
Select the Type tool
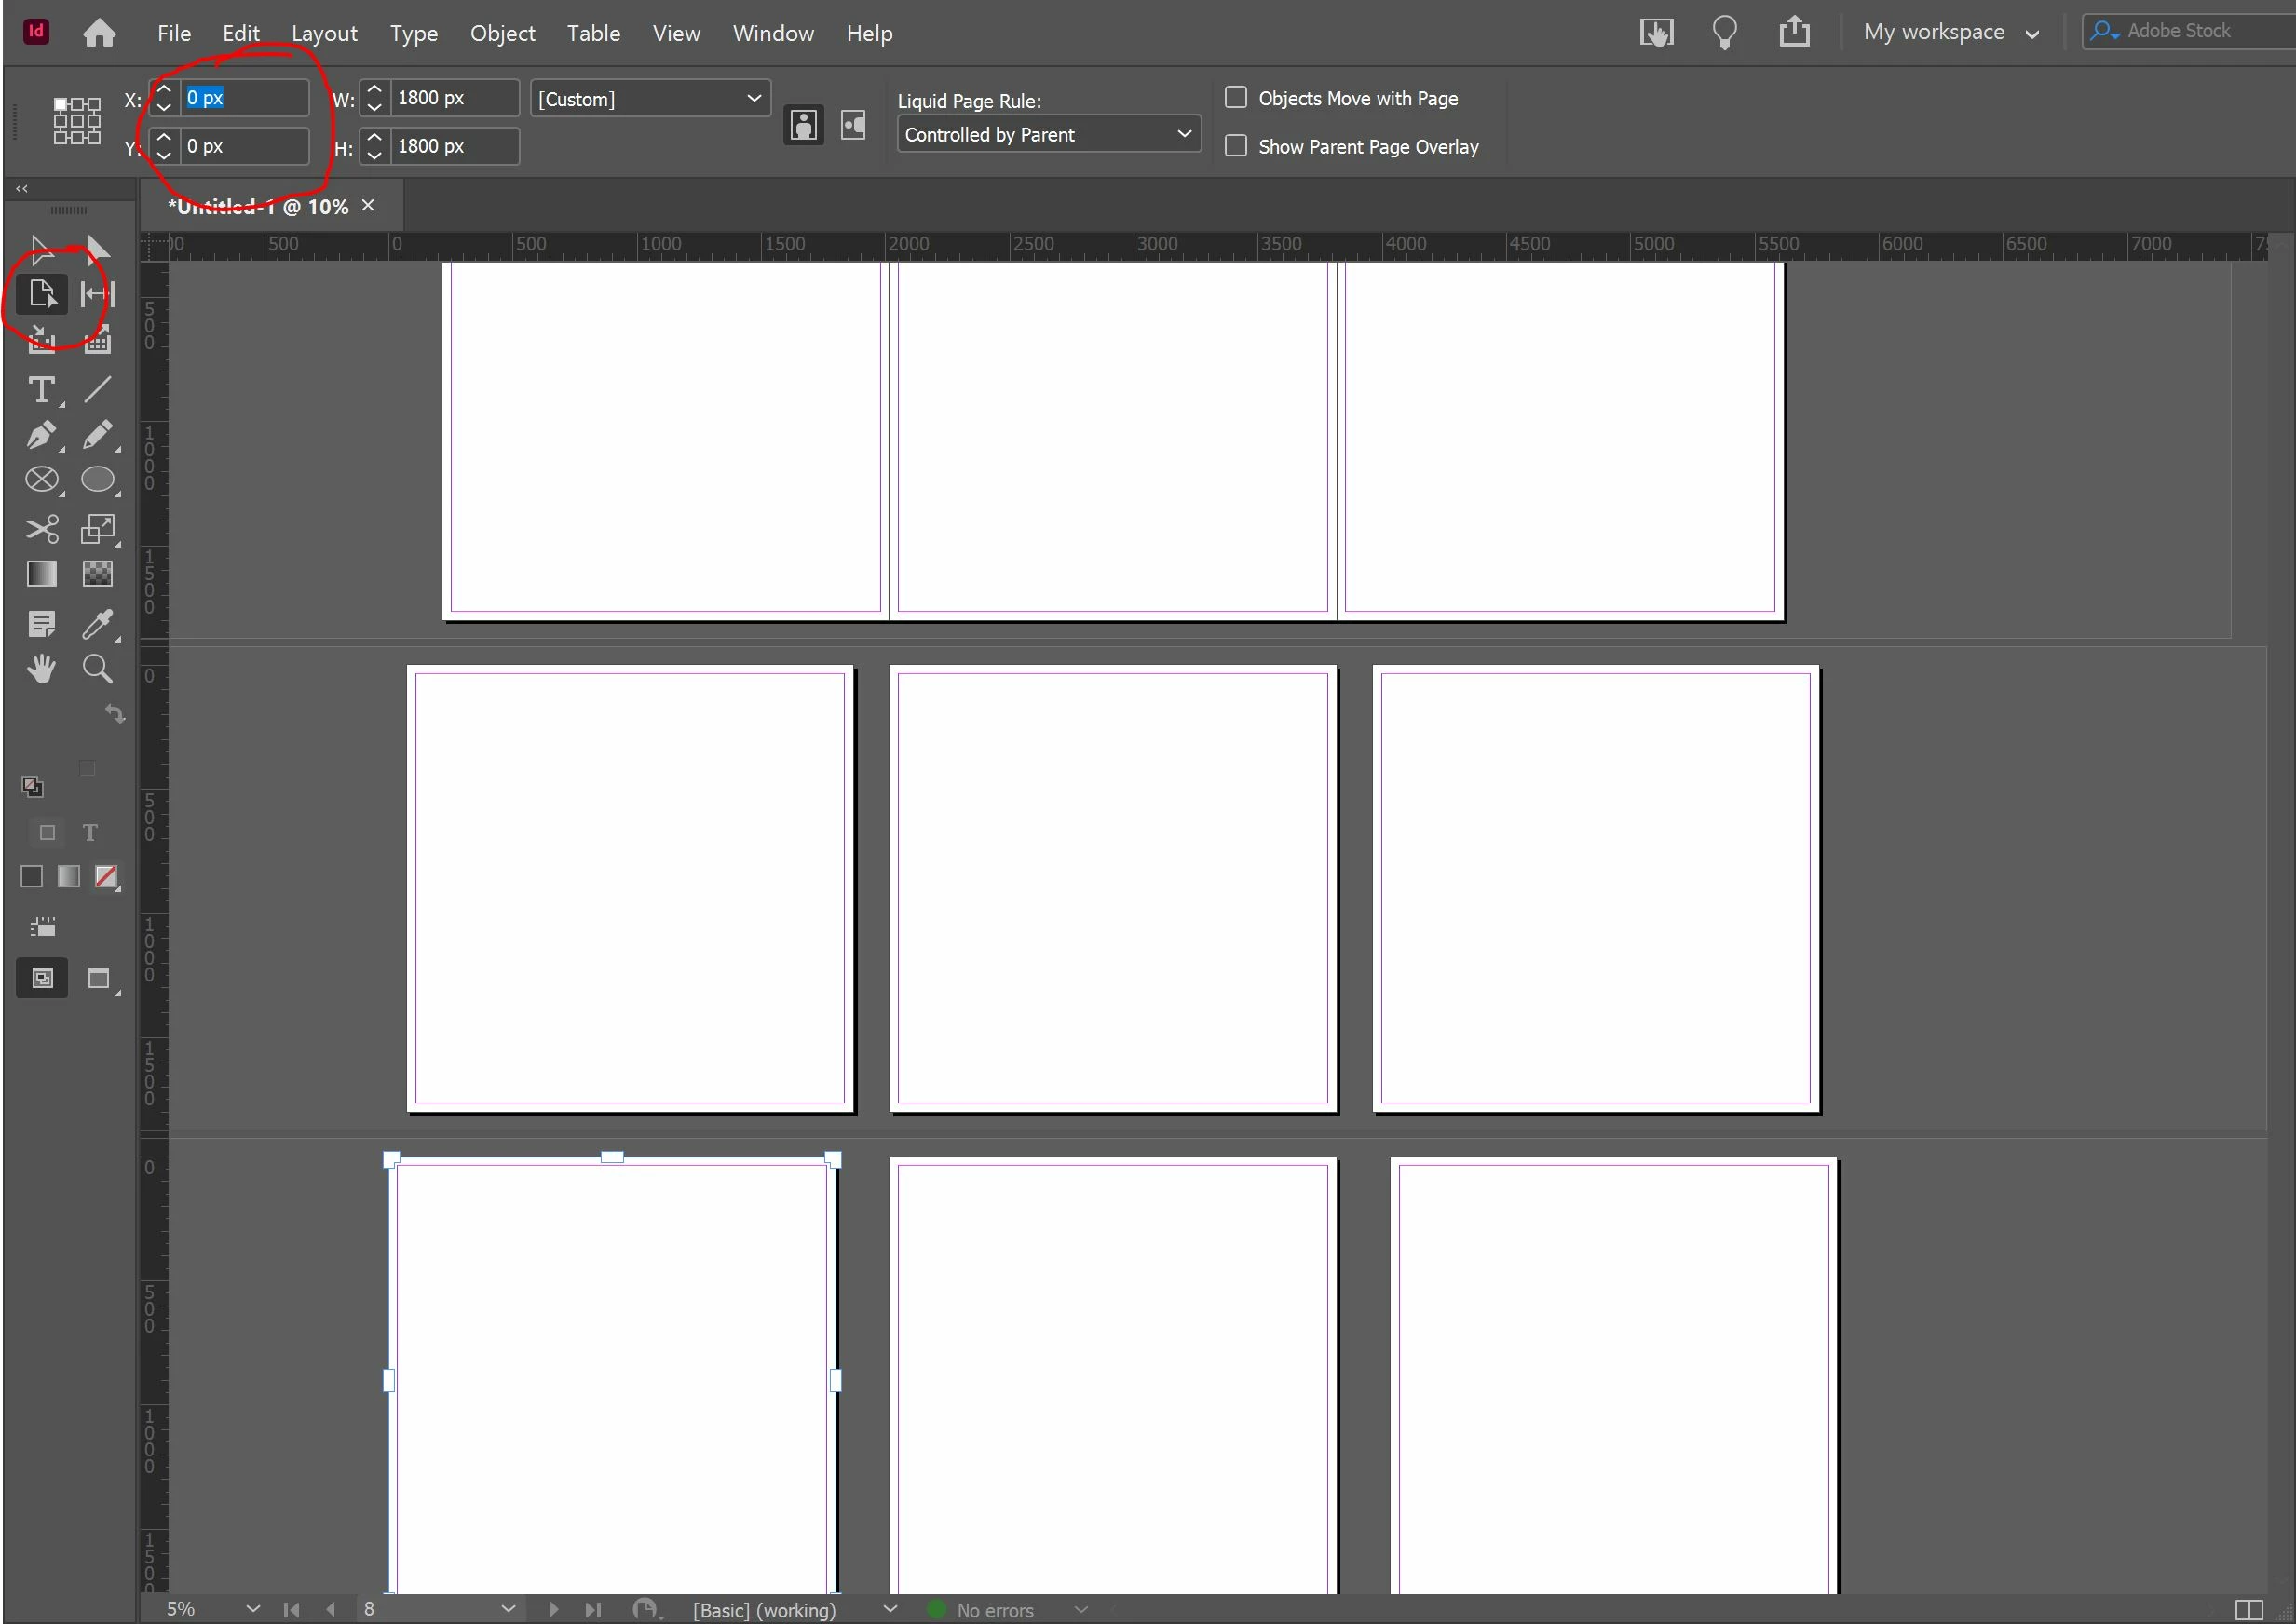click(41, 389)
